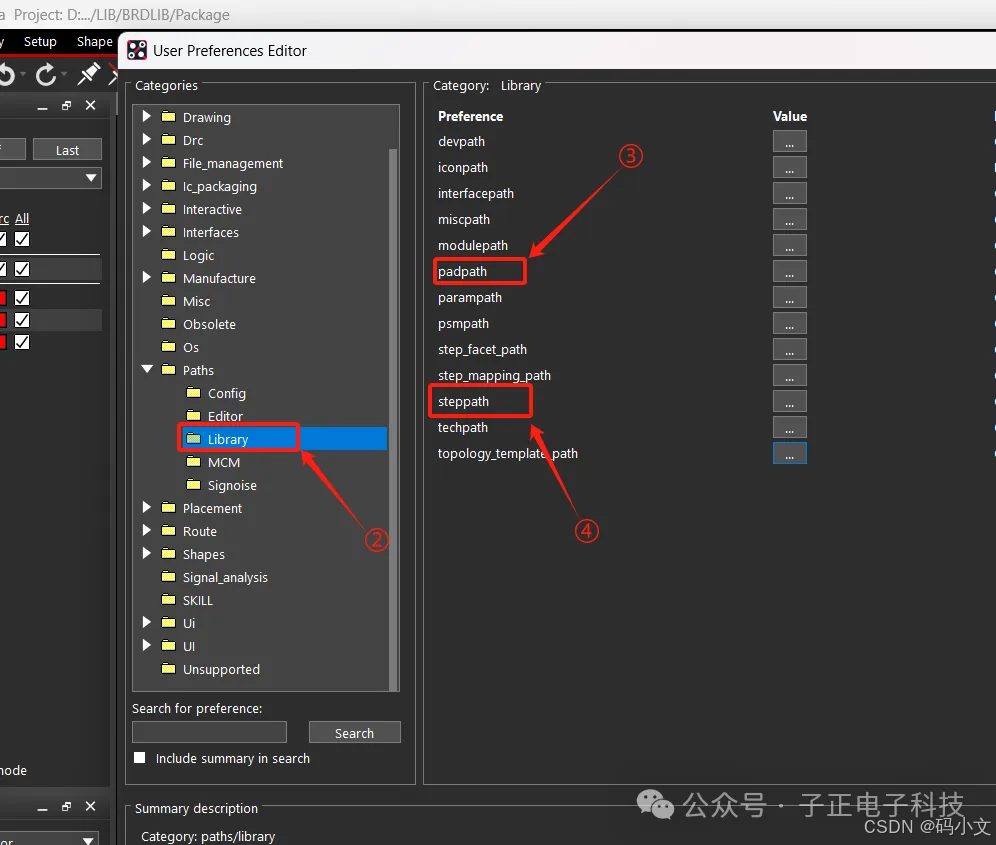Toggle the highlighted row's checkbox
The height and width of the screenshot is (845, 996).
22,320
